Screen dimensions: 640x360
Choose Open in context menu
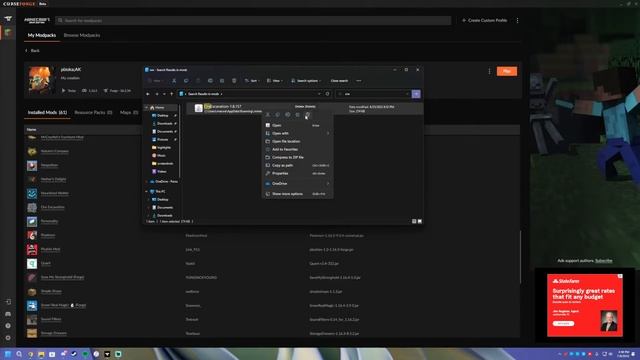(297, 125)
